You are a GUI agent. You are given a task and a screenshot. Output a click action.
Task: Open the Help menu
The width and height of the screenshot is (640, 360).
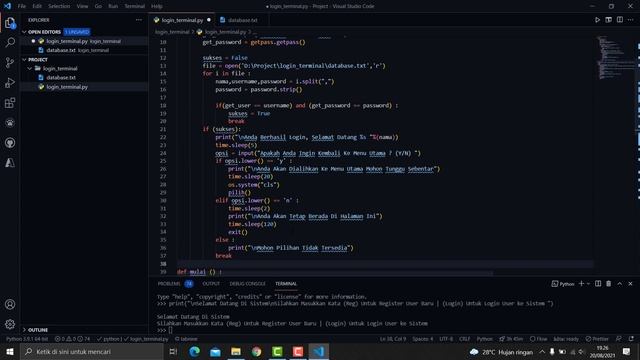tap(157, 6)
